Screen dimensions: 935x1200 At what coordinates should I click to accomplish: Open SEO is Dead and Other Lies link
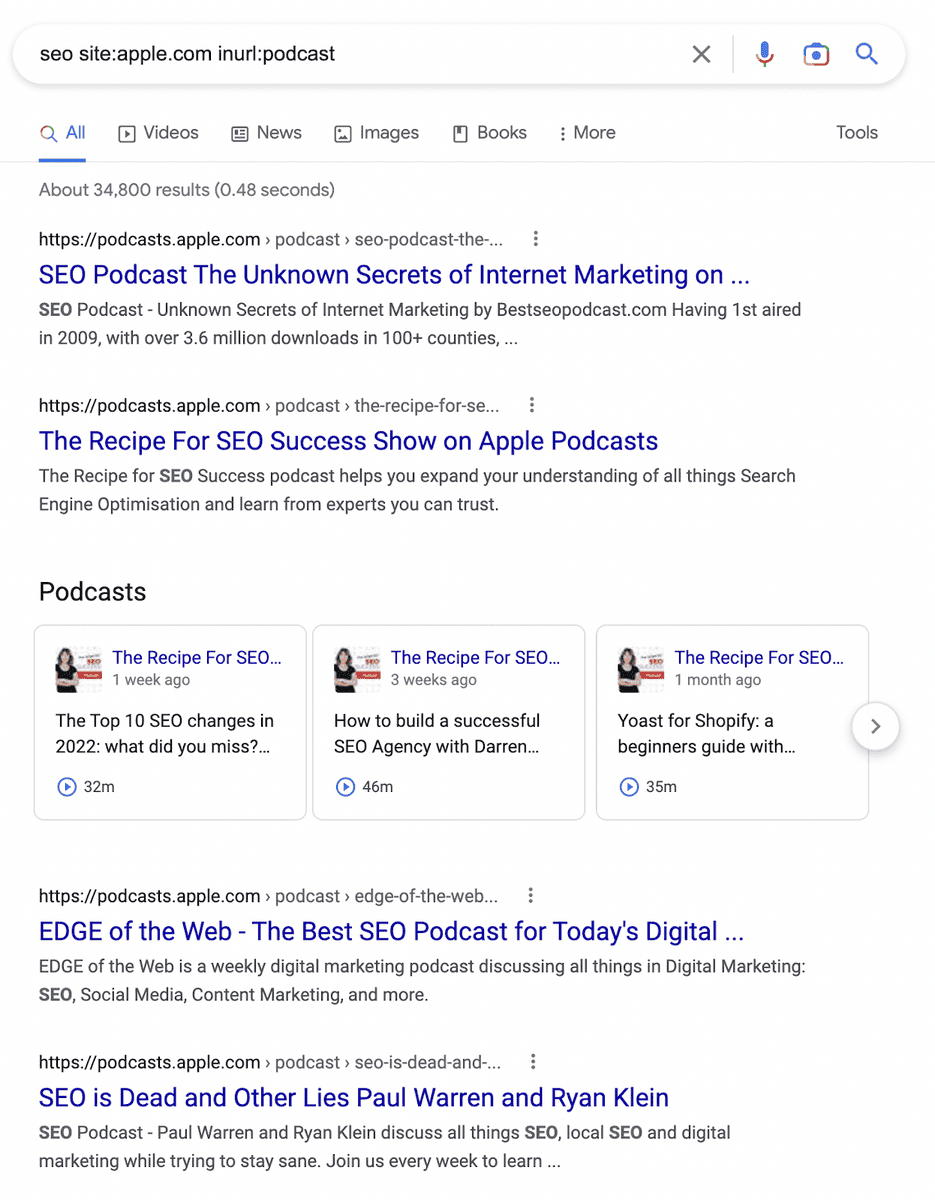pyautogui.click(x=354, y=1097)
